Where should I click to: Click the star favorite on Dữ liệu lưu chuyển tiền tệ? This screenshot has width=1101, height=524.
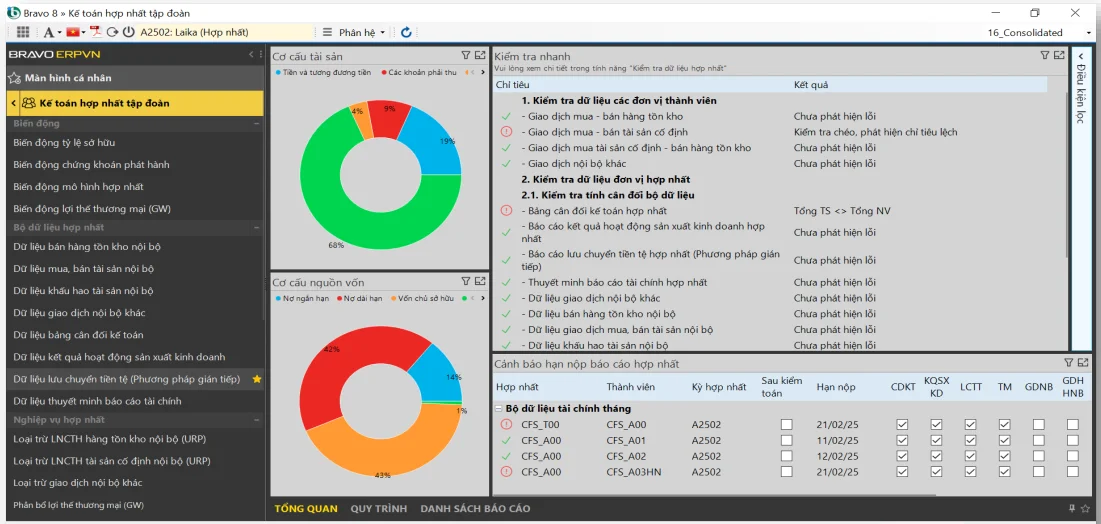tap(257, 379)
